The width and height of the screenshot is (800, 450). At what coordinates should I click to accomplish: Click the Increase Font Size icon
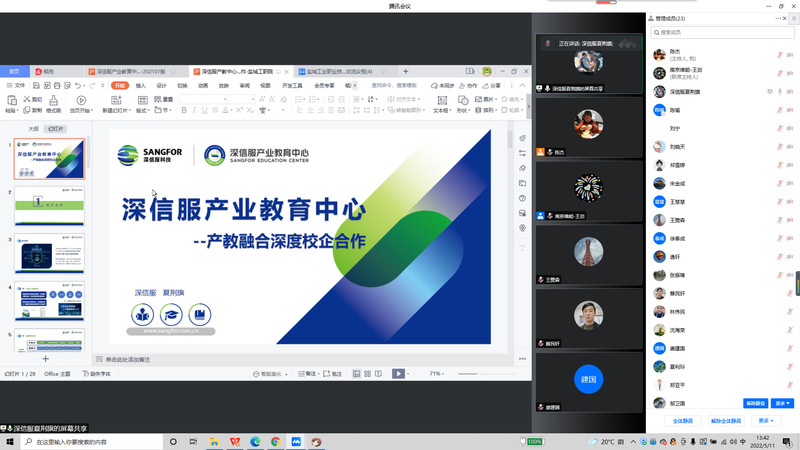(262, 99)
